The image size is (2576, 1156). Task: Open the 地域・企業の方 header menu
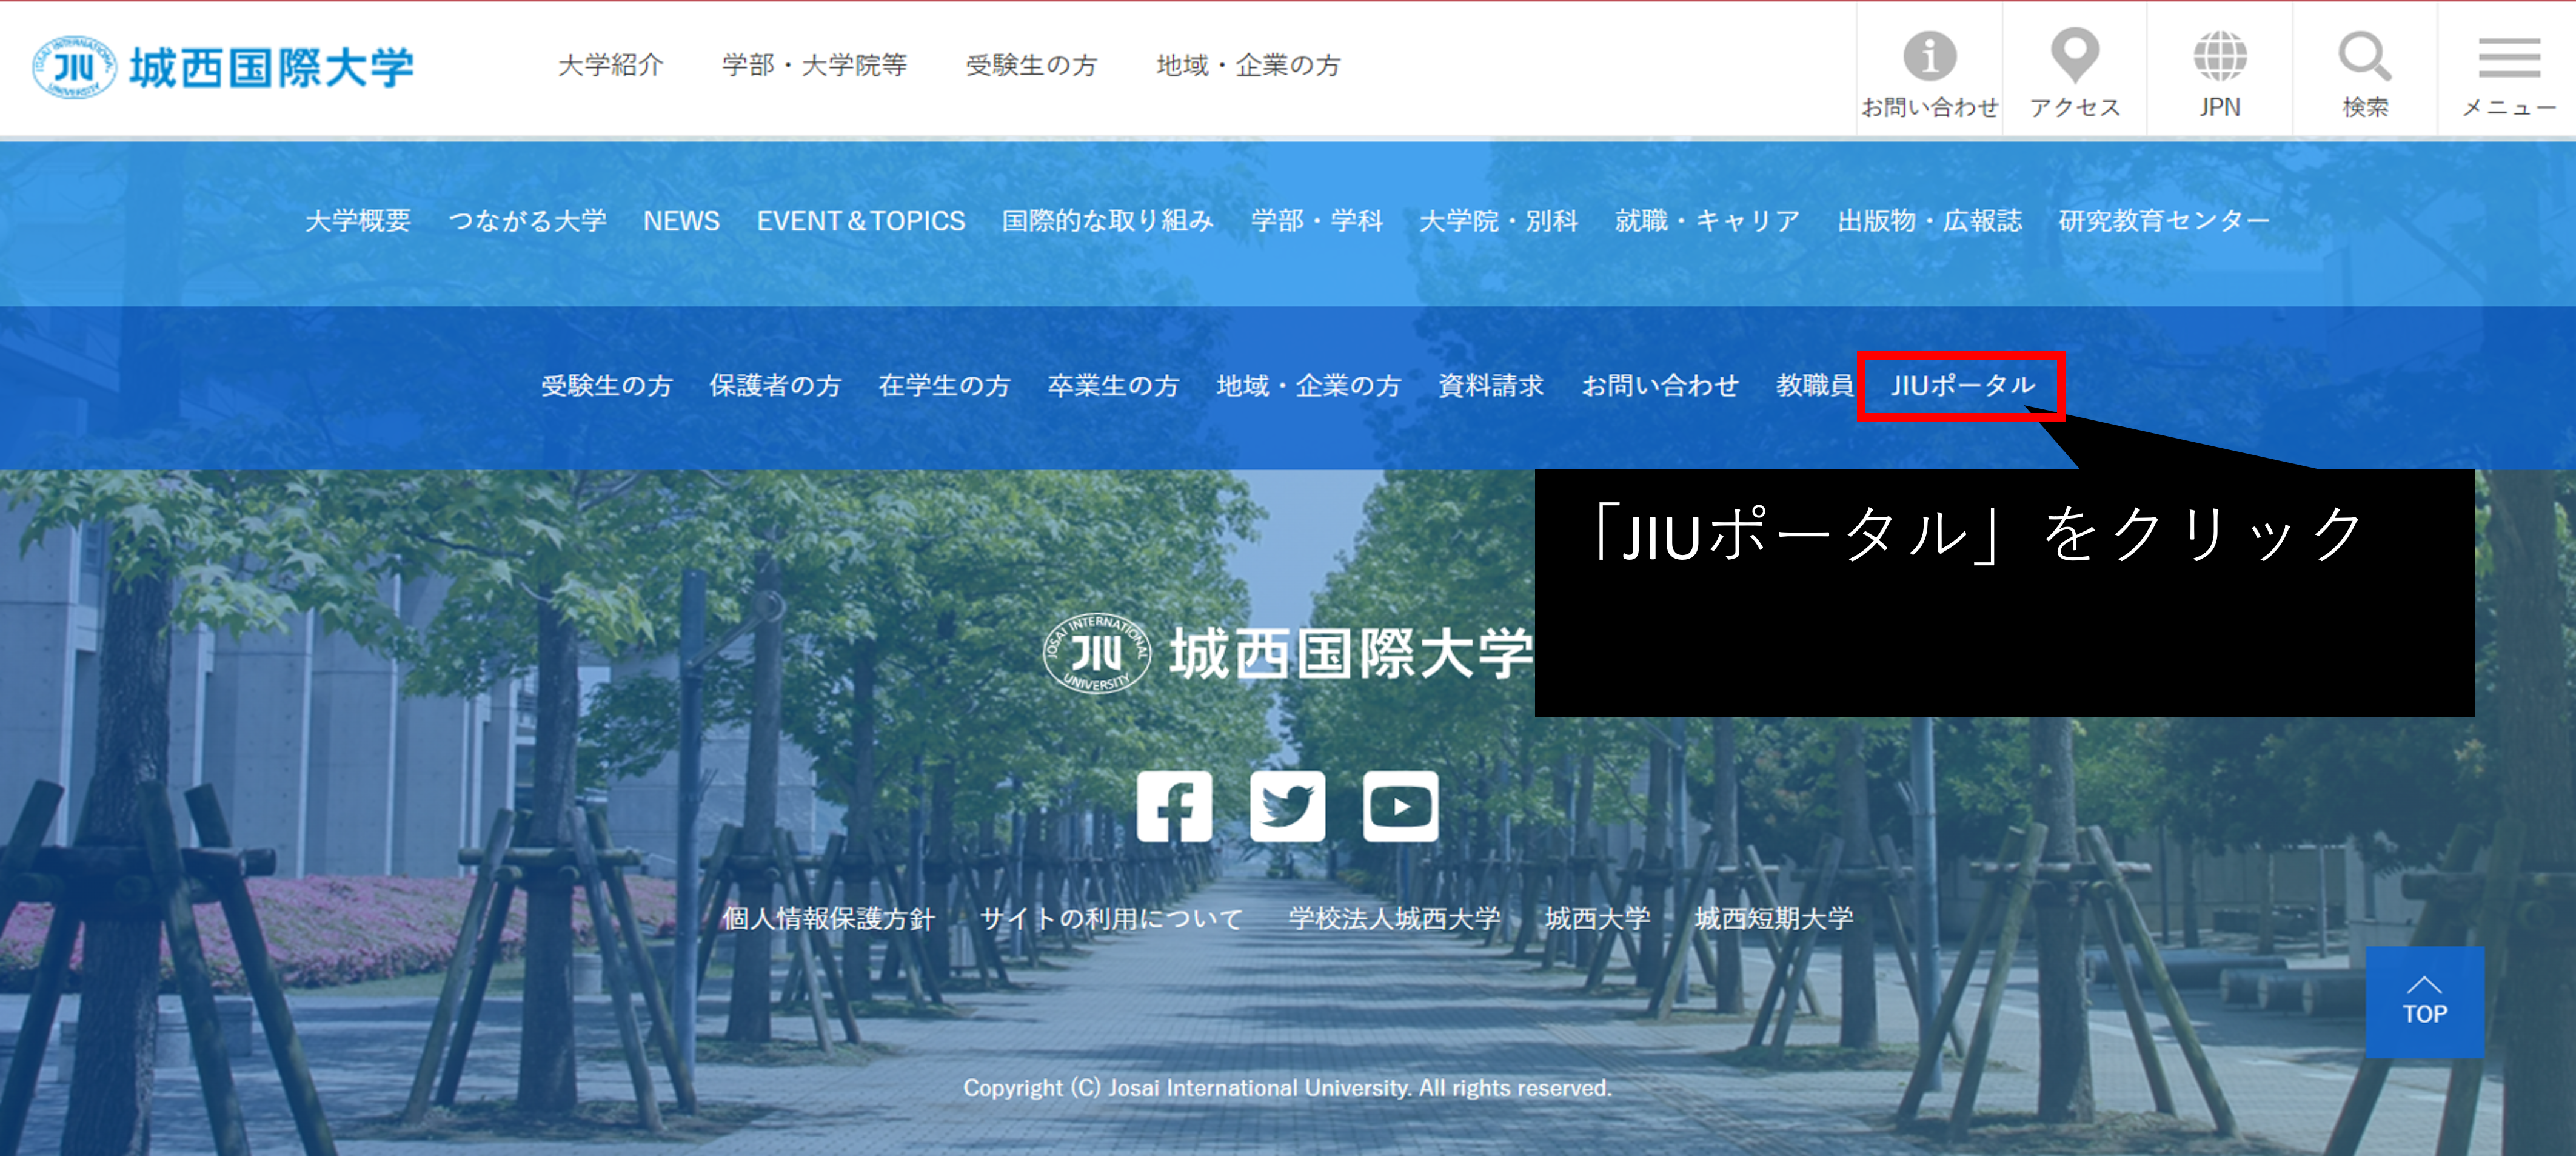pos(1248,65)
